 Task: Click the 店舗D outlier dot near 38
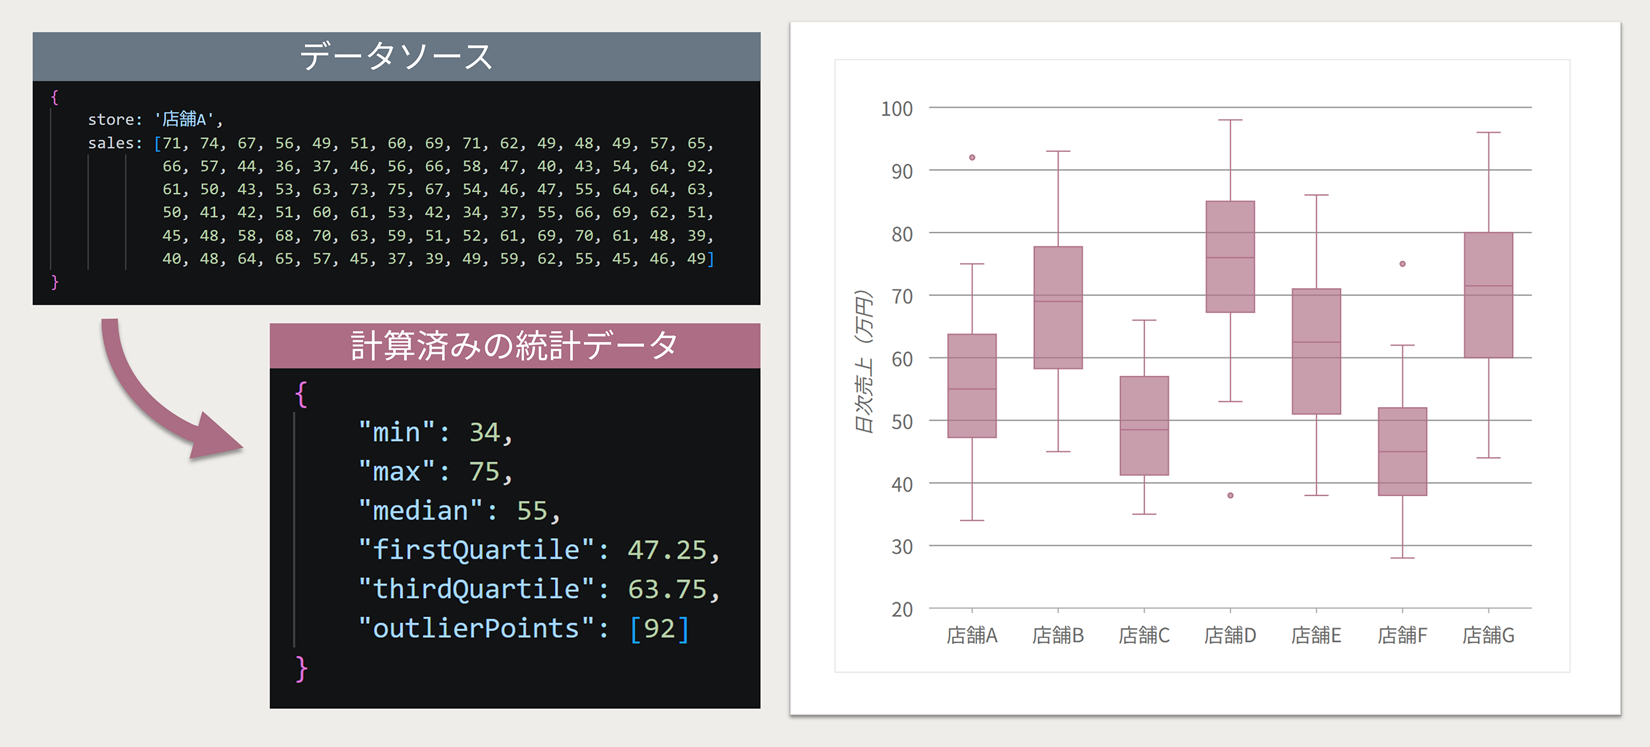[x=1230, y=495]
